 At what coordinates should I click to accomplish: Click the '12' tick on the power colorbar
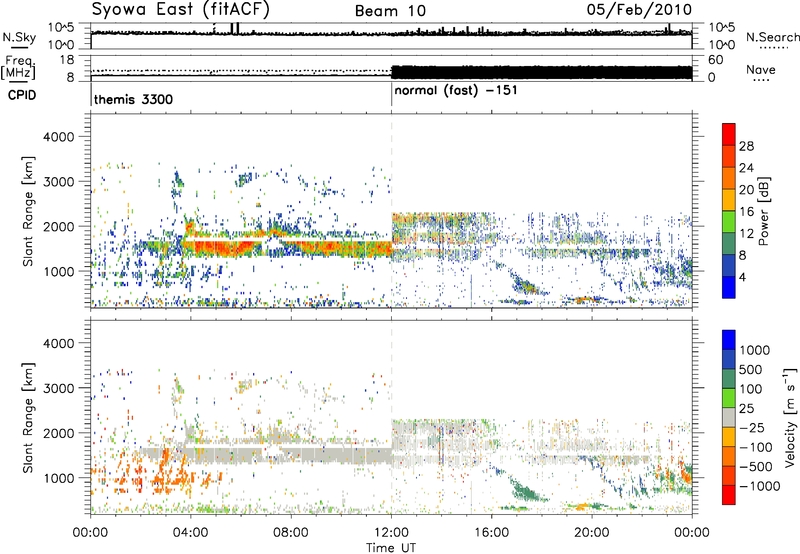[746, 234]
